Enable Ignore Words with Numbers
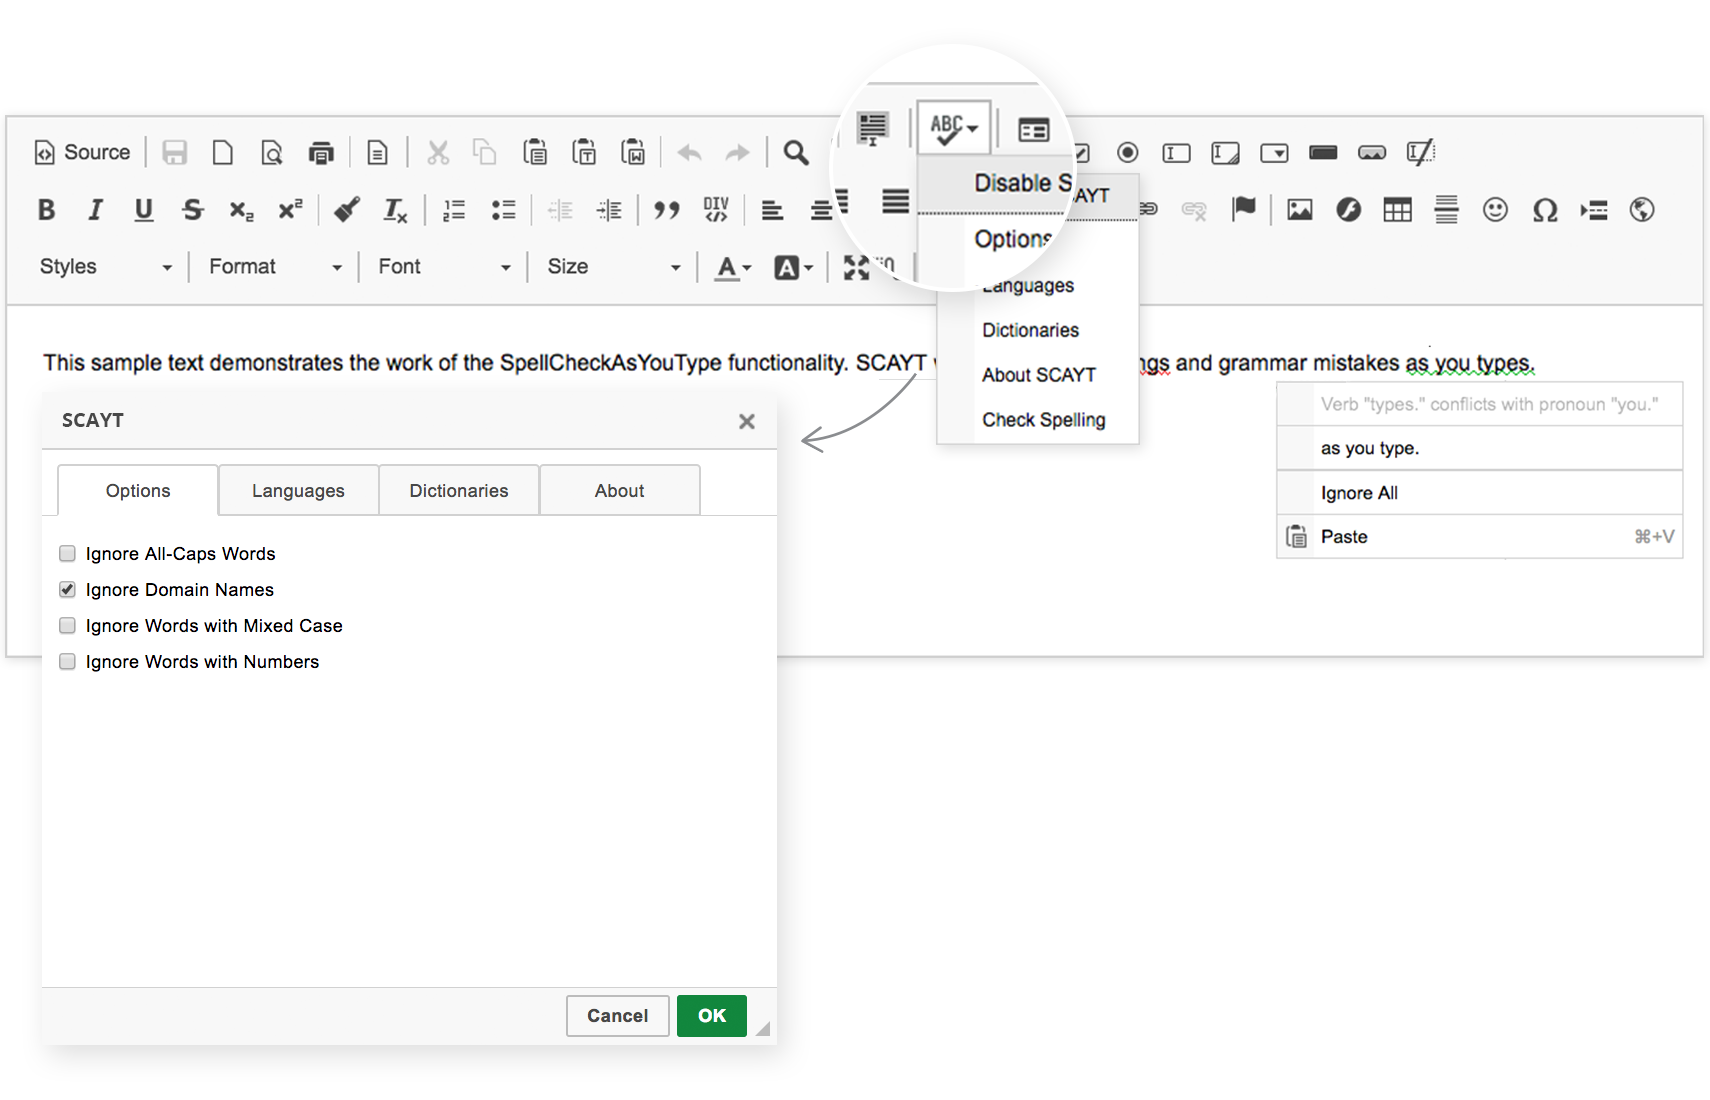The width and height of the screenshot is (1710, 1100). coord(67,661)
